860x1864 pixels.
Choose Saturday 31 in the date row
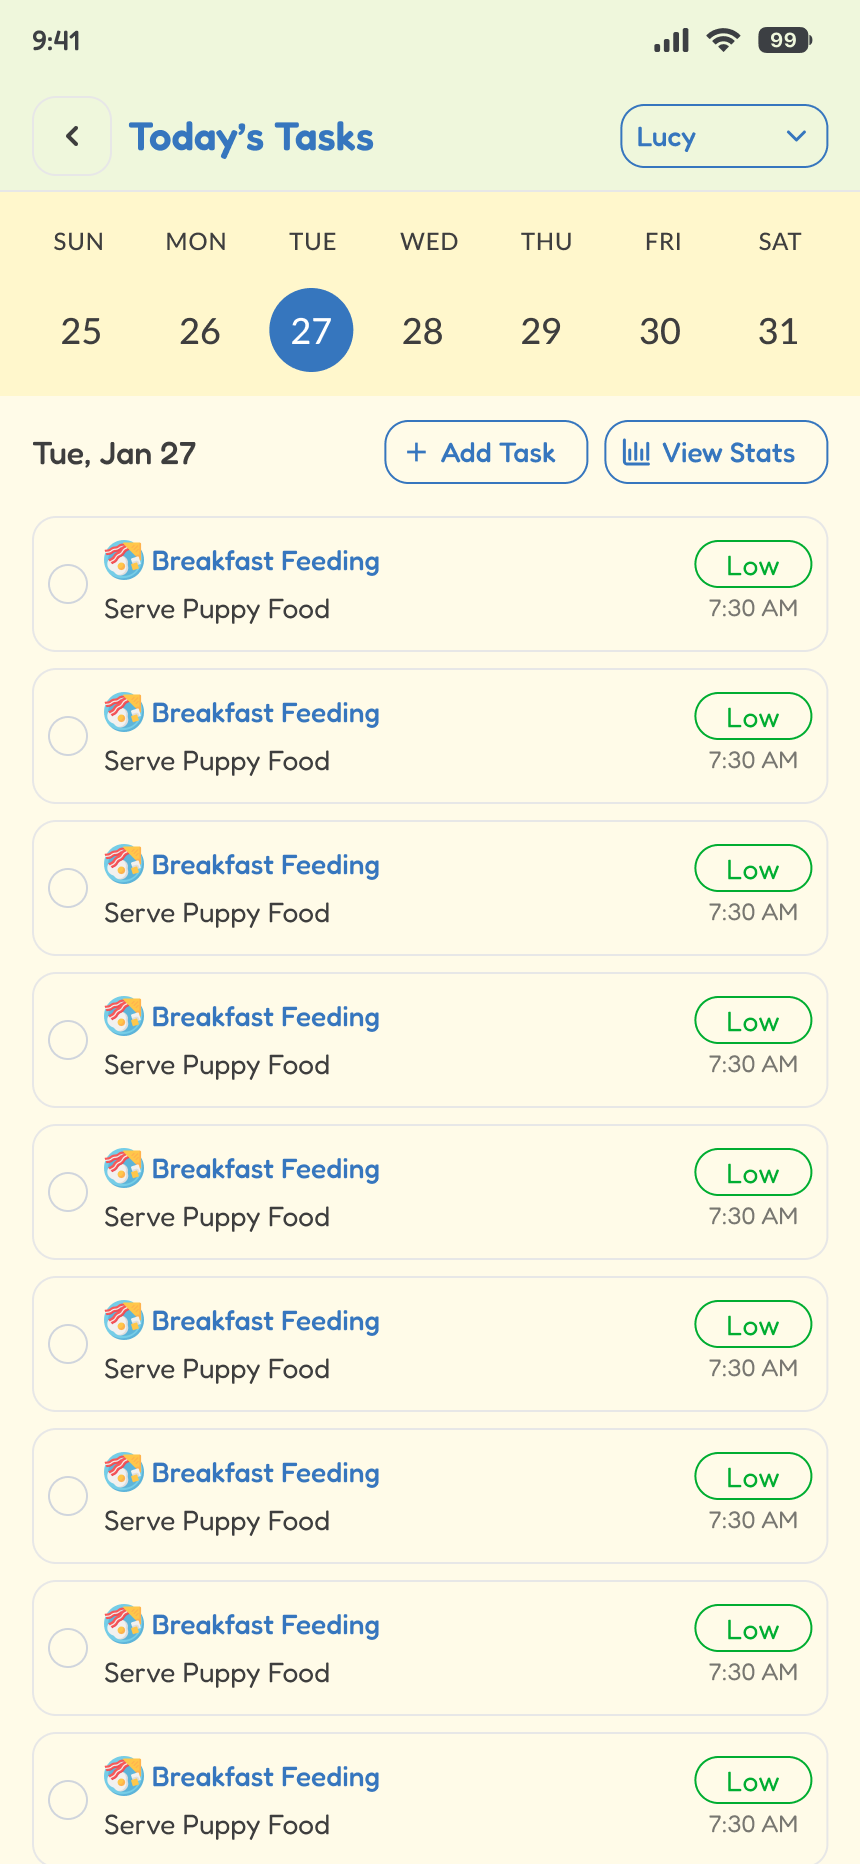point(778,331)
